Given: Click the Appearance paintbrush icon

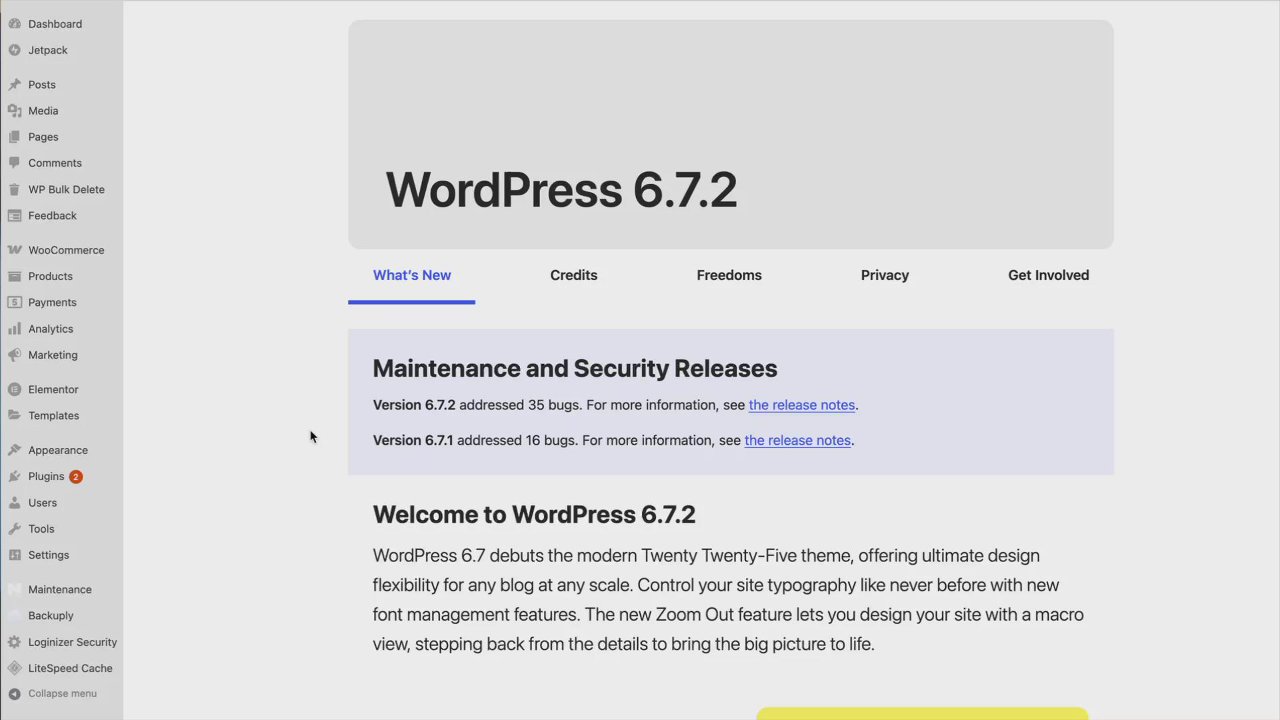Looking at the screenshot, I should (x=14, y=450).
